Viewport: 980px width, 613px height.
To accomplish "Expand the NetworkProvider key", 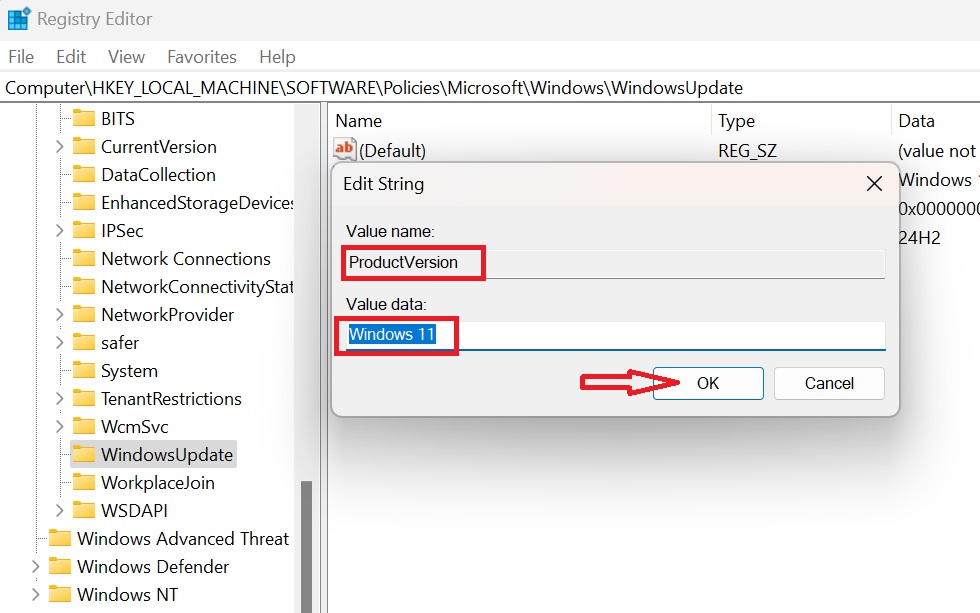I will pyautogui.click(x=59, y=314).
